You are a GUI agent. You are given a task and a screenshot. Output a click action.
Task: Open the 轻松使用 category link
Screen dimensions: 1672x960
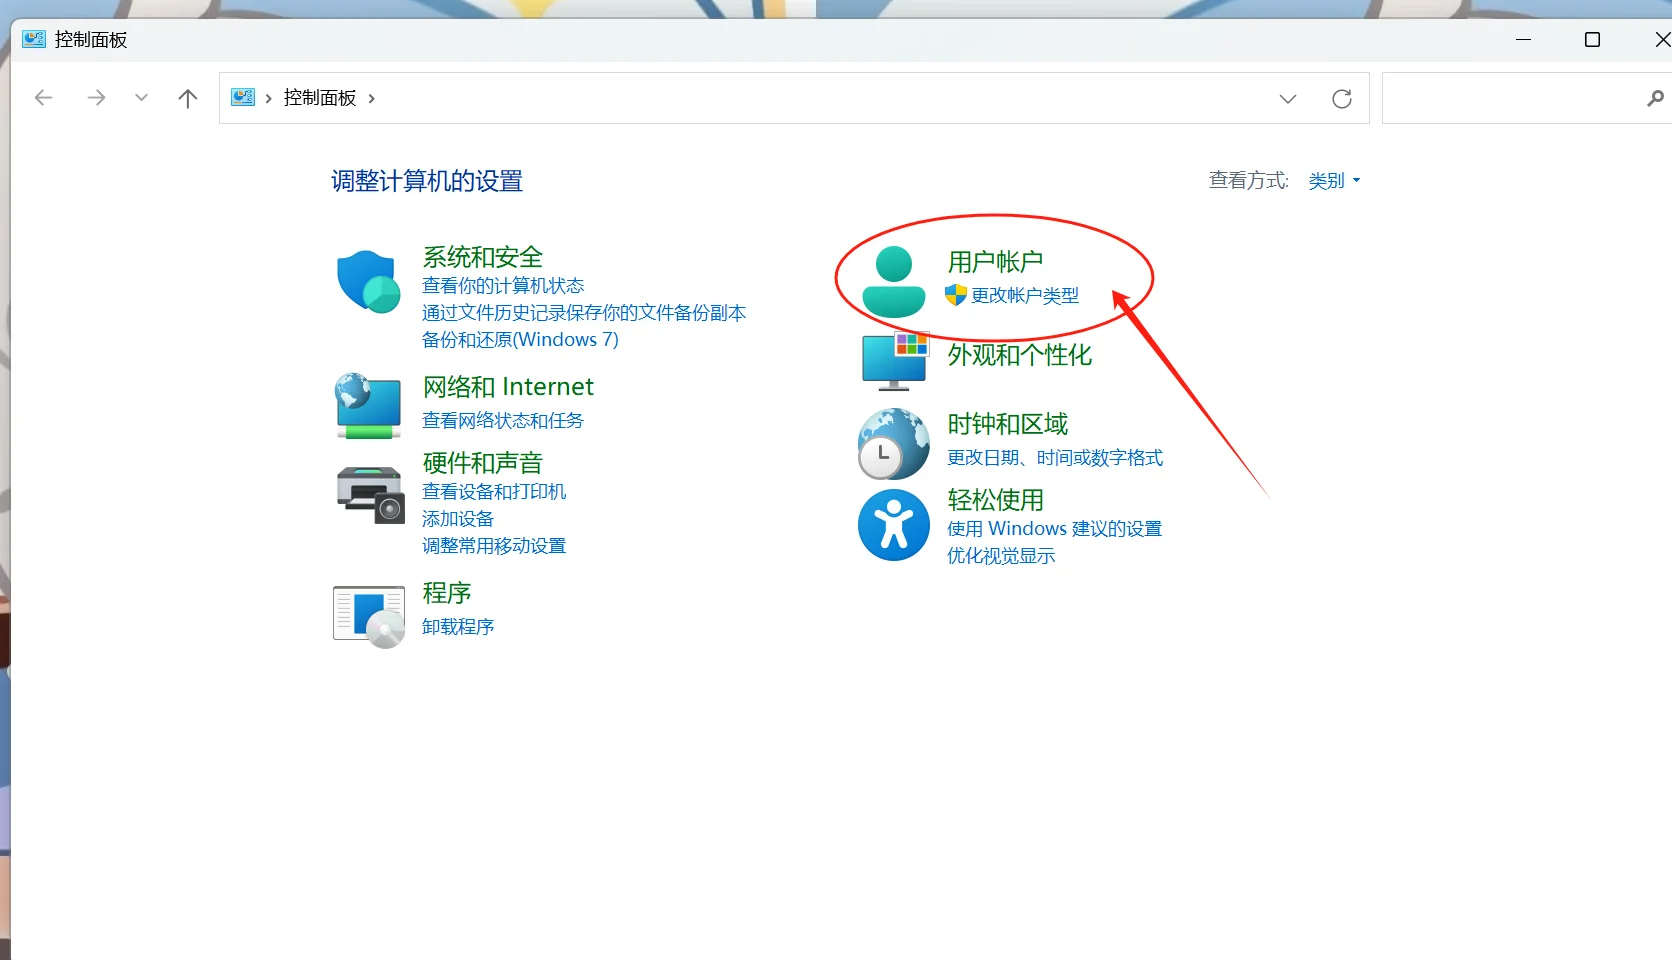click(995, 500)
